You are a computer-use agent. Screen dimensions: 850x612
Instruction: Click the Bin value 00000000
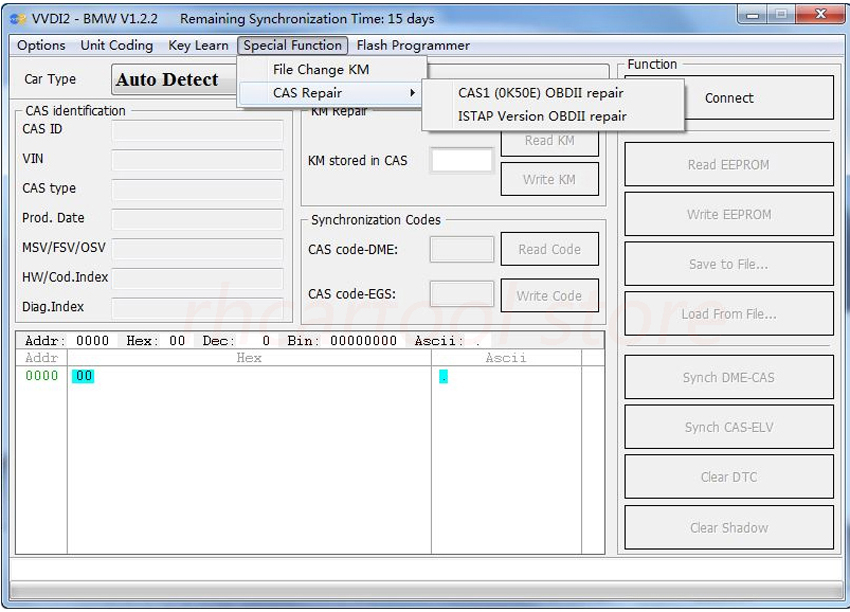click(x=363, y=340)
